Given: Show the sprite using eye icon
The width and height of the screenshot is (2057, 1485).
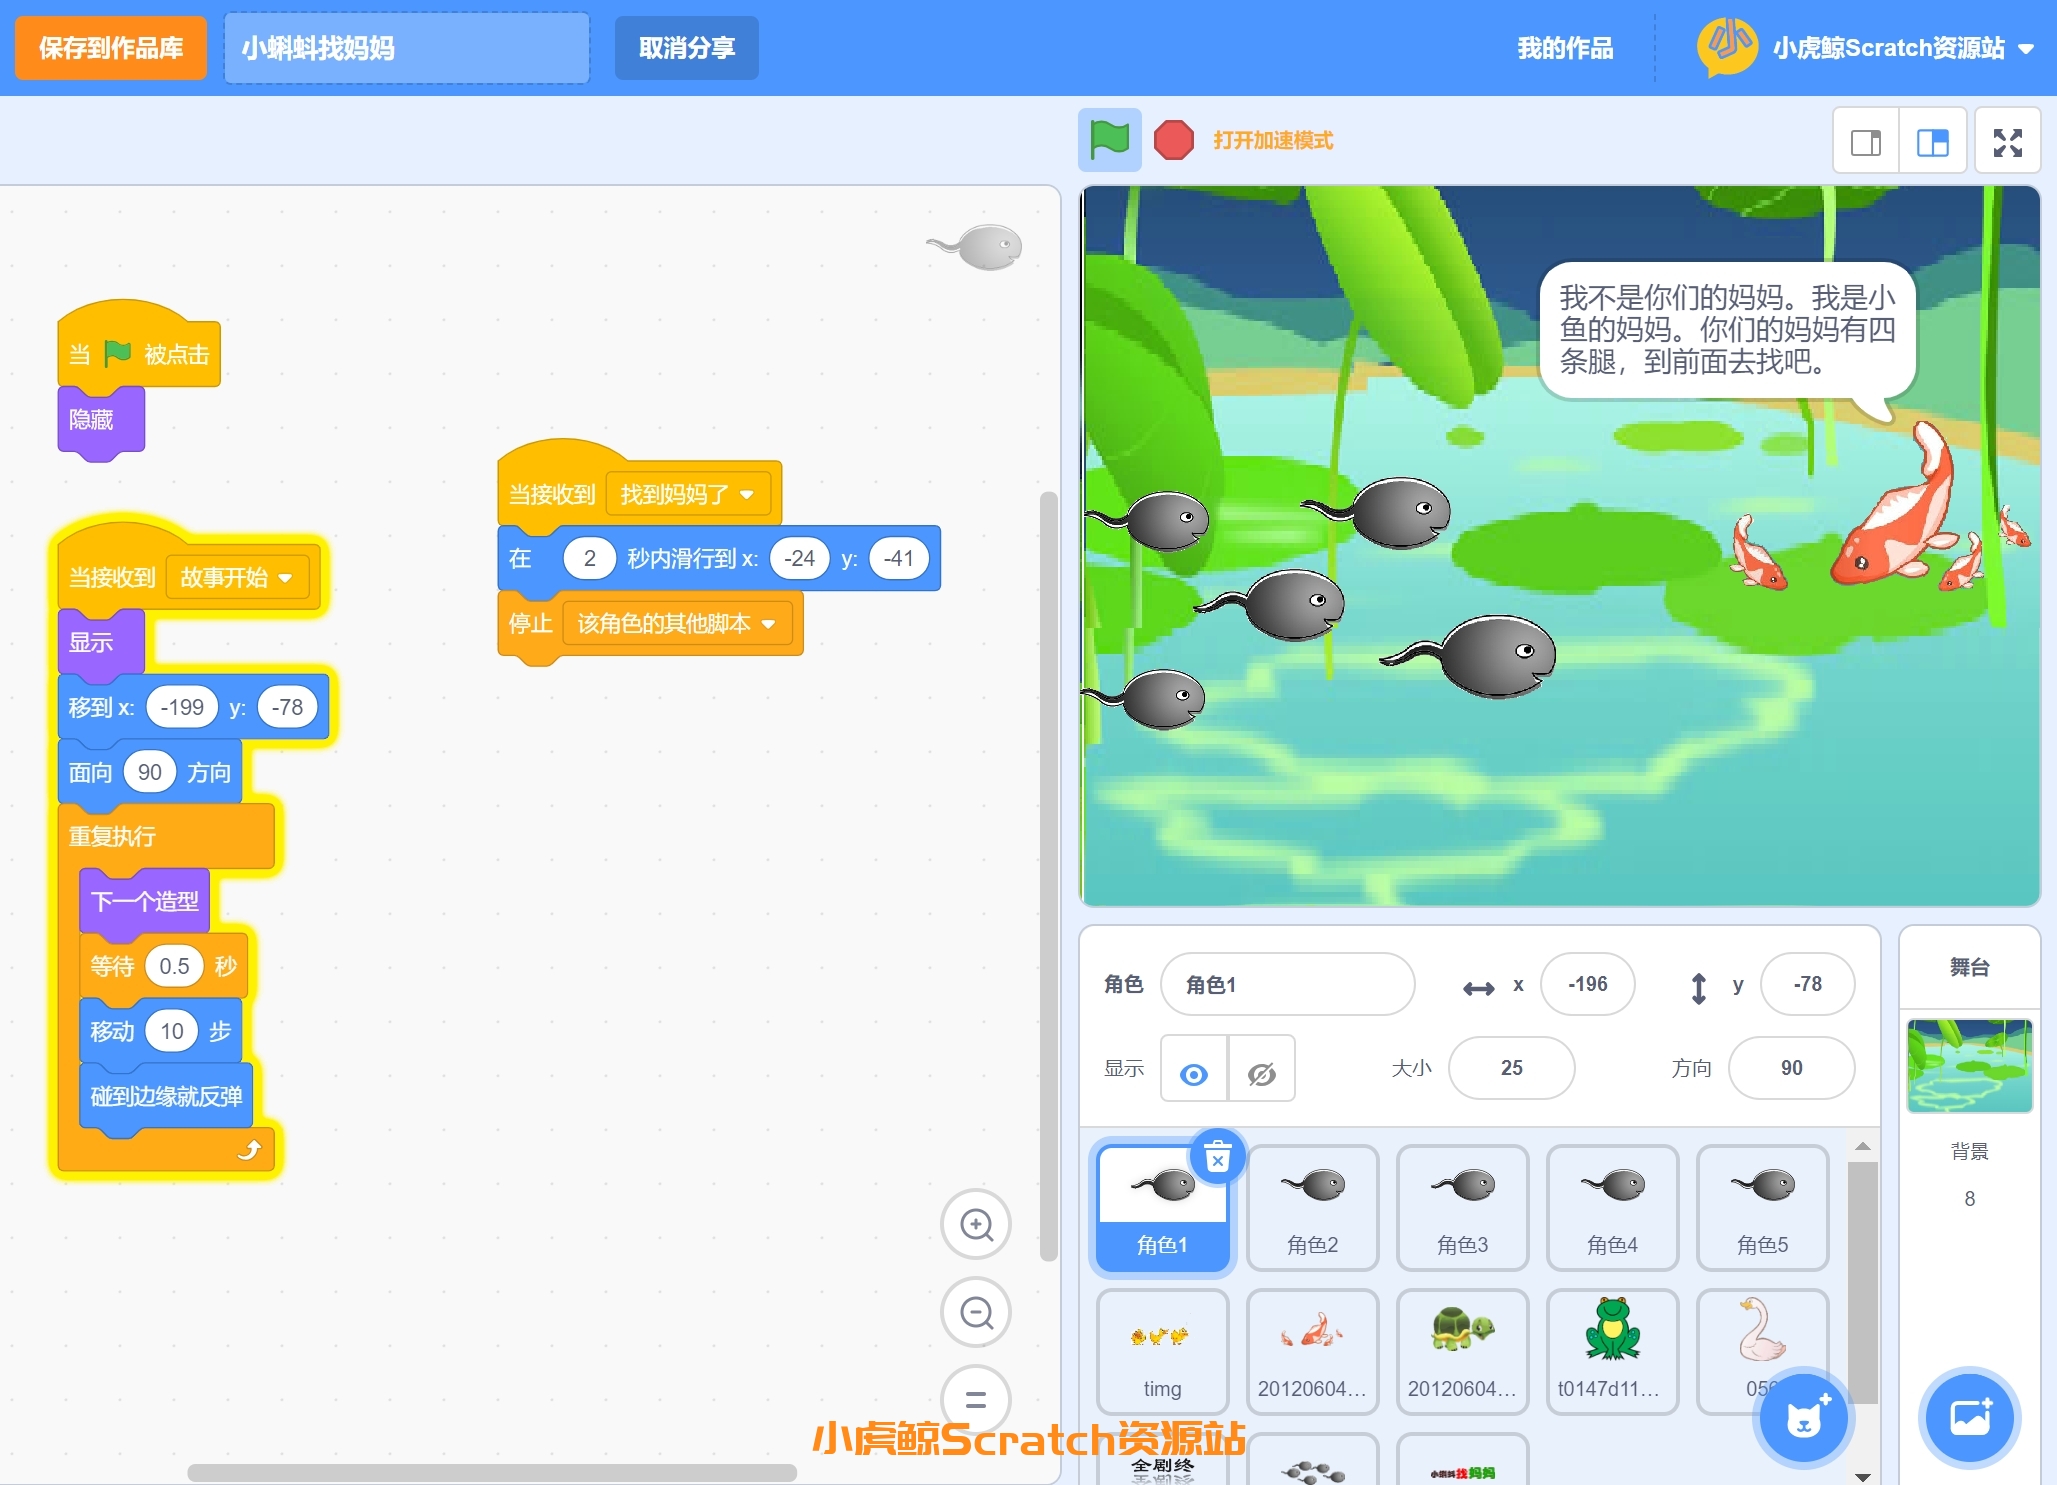Looking at the screenshot, I should click(1194, 1073).
